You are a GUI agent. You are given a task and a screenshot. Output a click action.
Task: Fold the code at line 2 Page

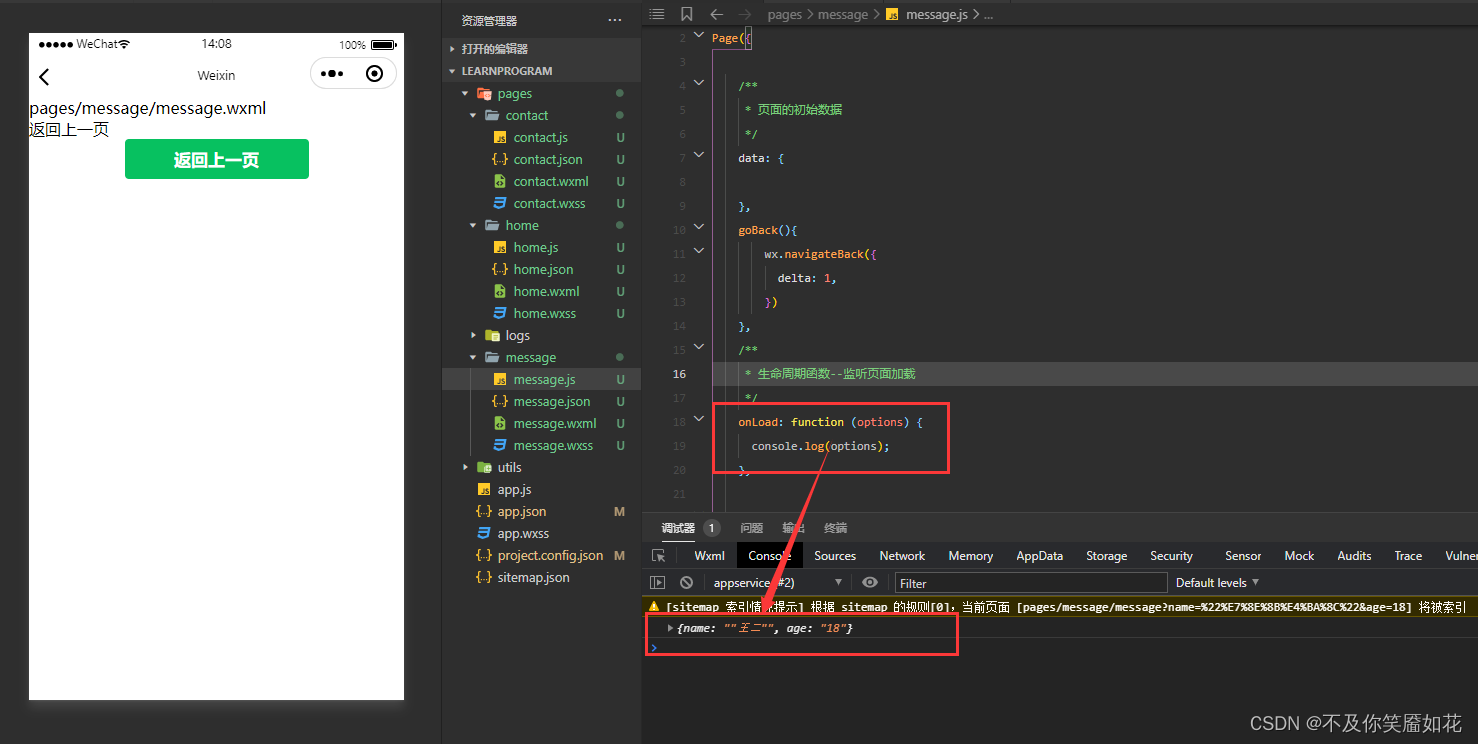click(x=699, y=37)
